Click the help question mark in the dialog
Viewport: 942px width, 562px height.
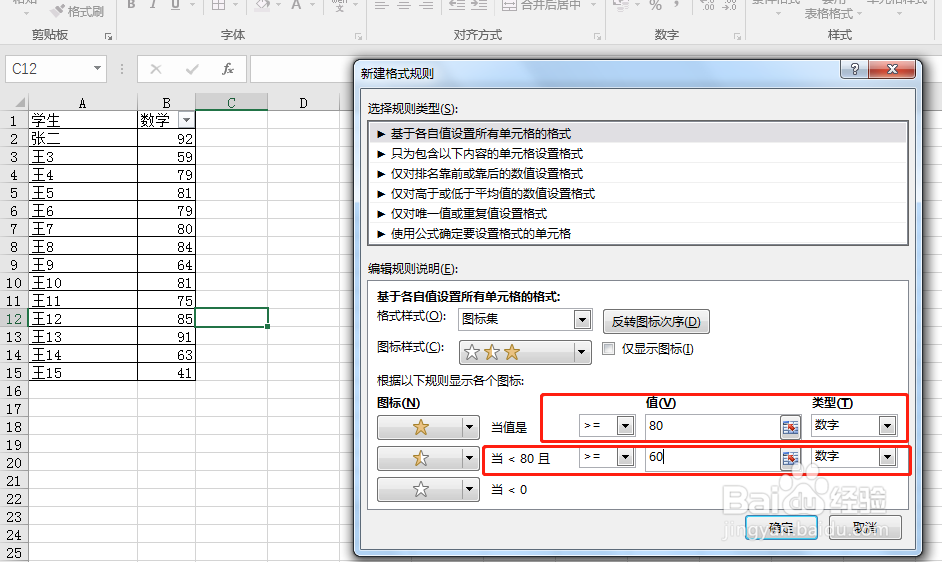tap(854, 69)
